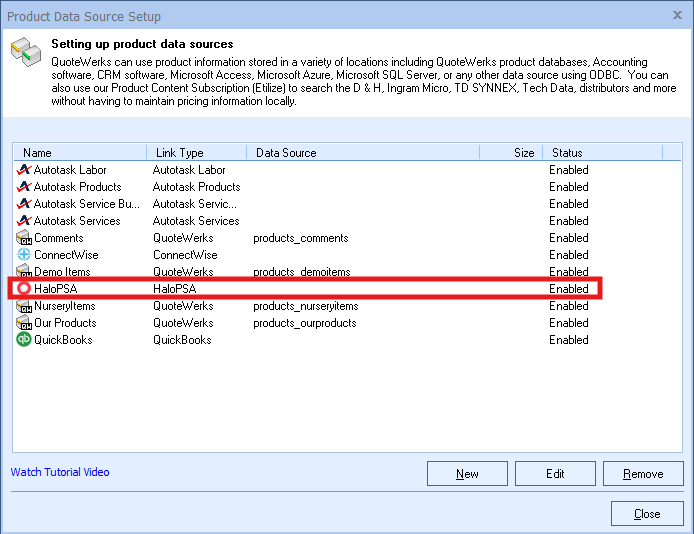This screenshot has width=694, height=534.
Task: Click the Autotask Services row icon
Action: pos(24,221)
